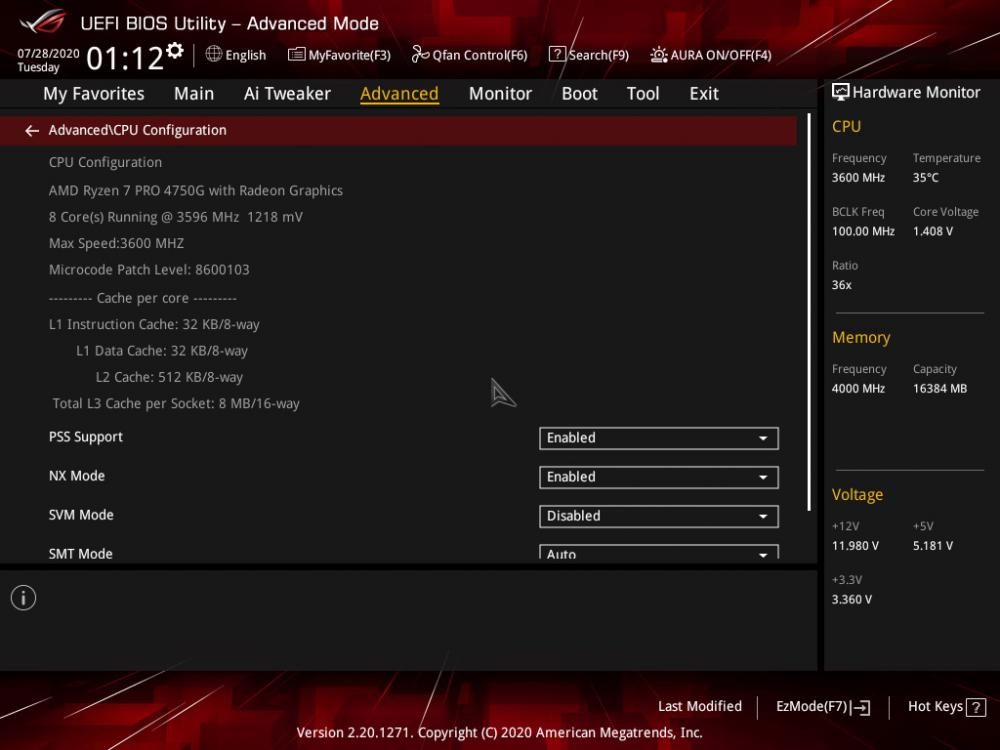1000x750 pixels.
Task: Click Total L3 Cache per Socket line
Action: (176, 404)
